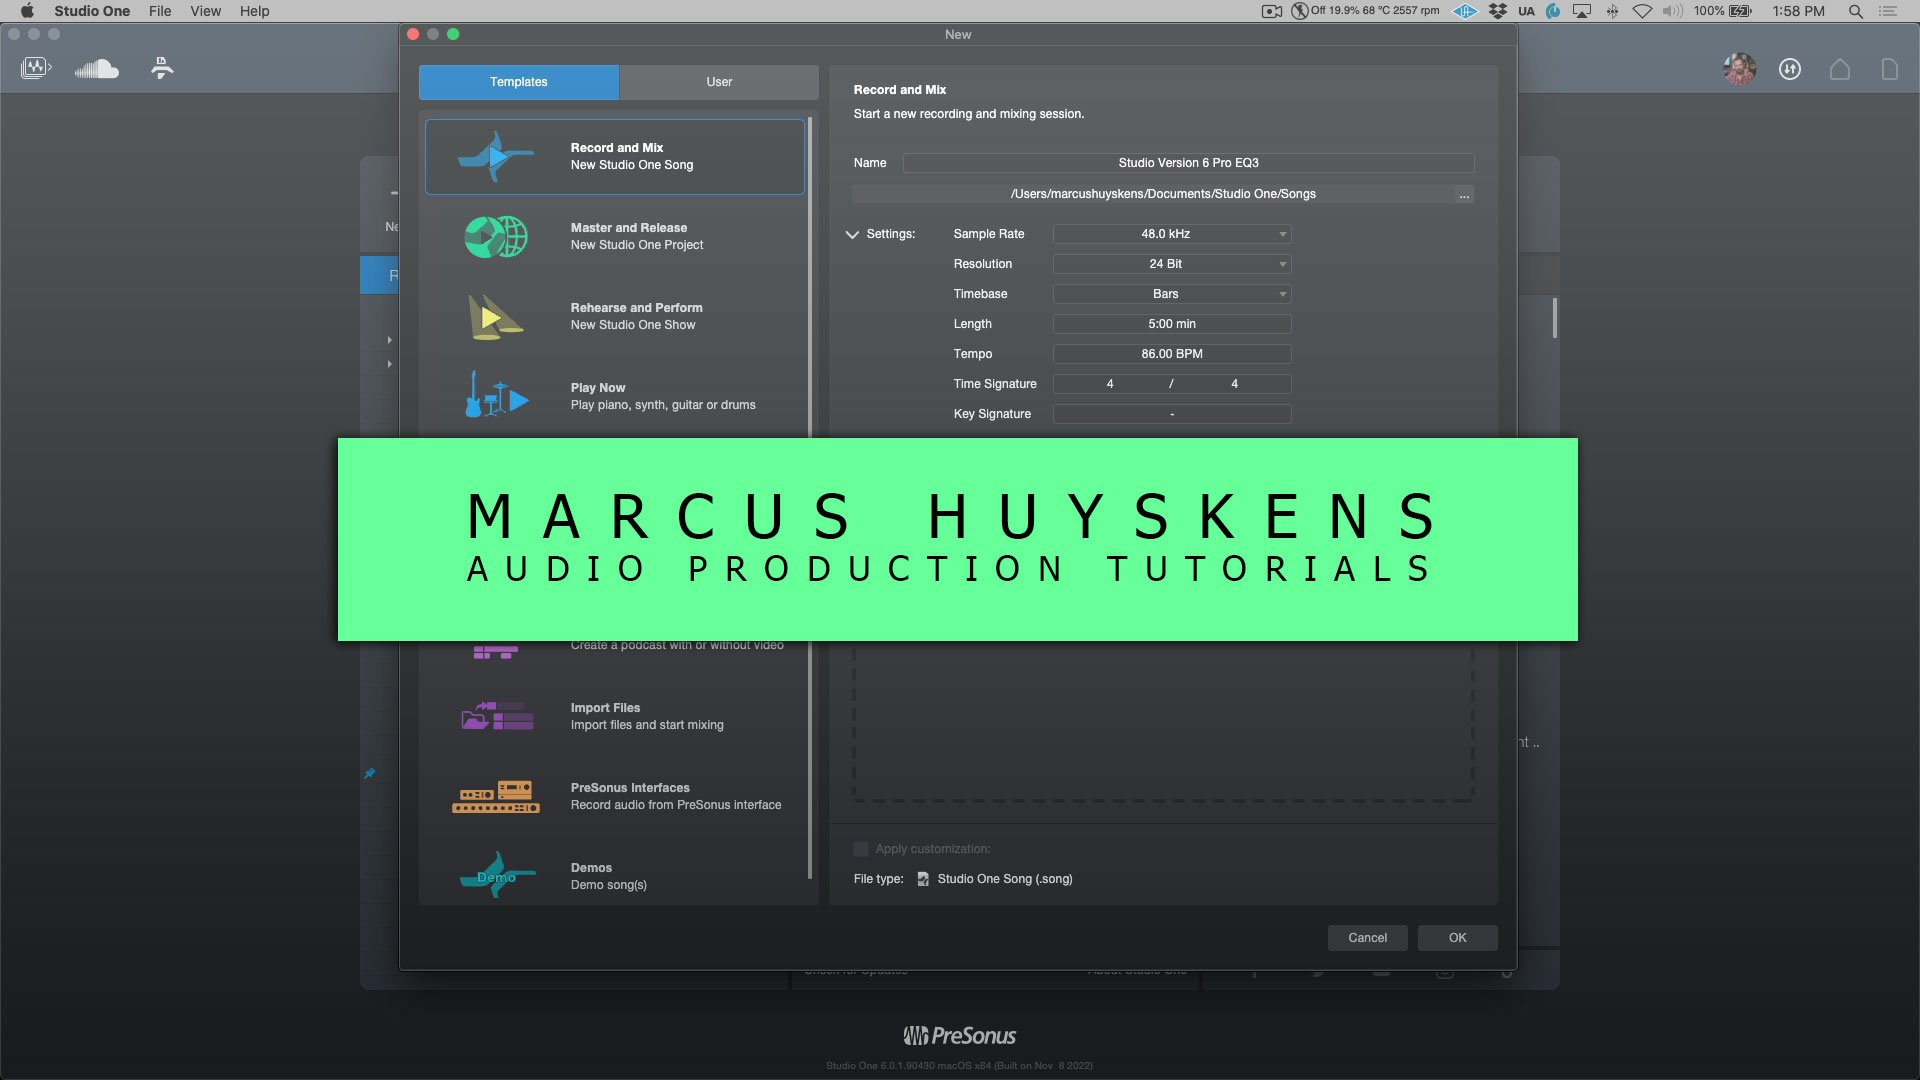Screen dimensions: 1920x1080
Task: Click the clock showing 1:58 PM
Action: 1798,11
